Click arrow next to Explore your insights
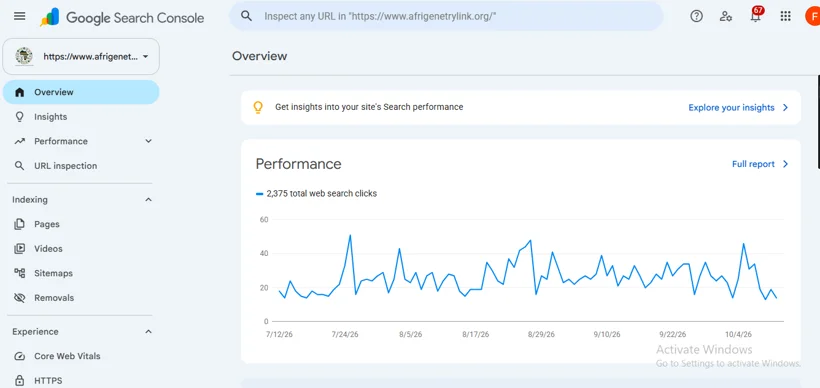 (785, 108)
